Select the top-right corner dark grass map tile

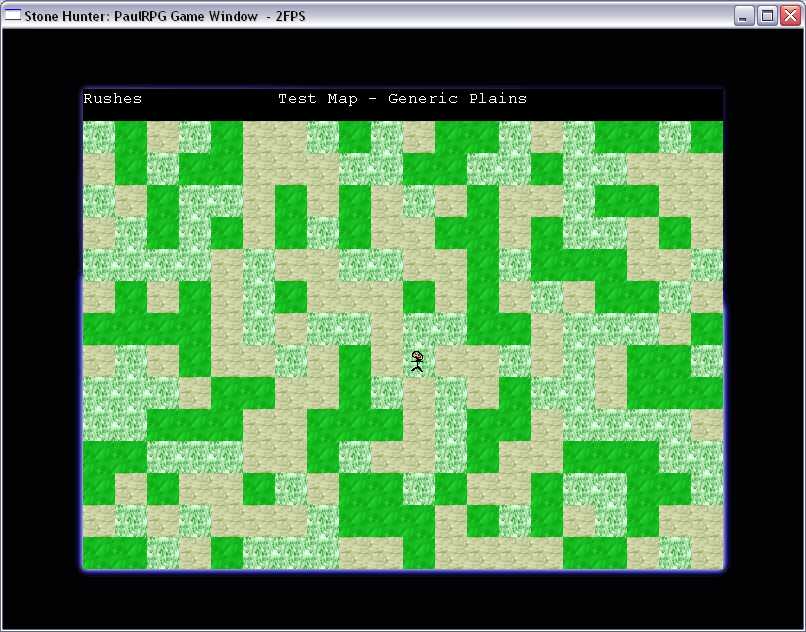pyautogui.click(x=707, y=137)
